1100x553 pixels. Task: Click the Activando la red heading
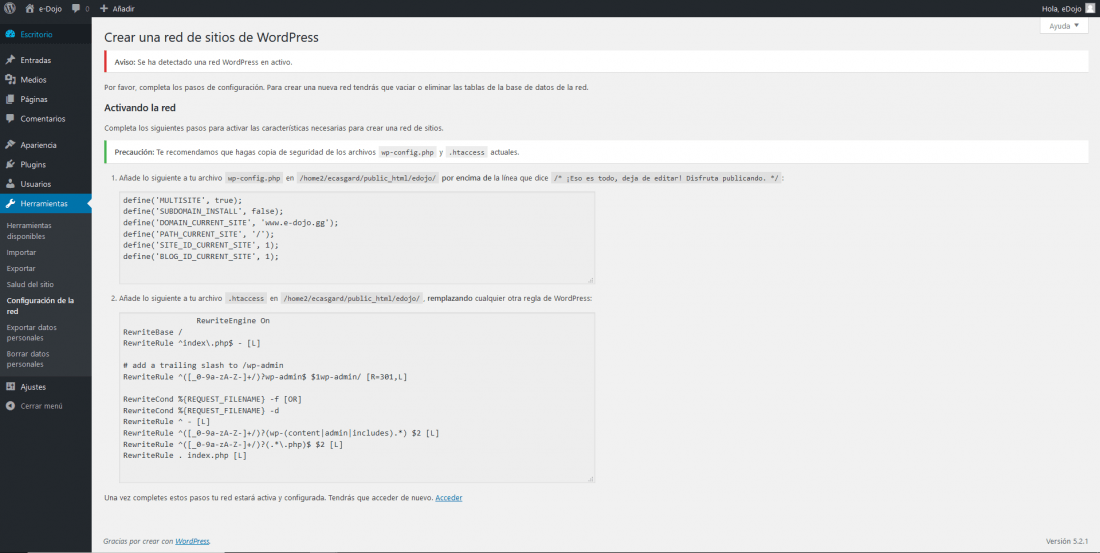140,108
